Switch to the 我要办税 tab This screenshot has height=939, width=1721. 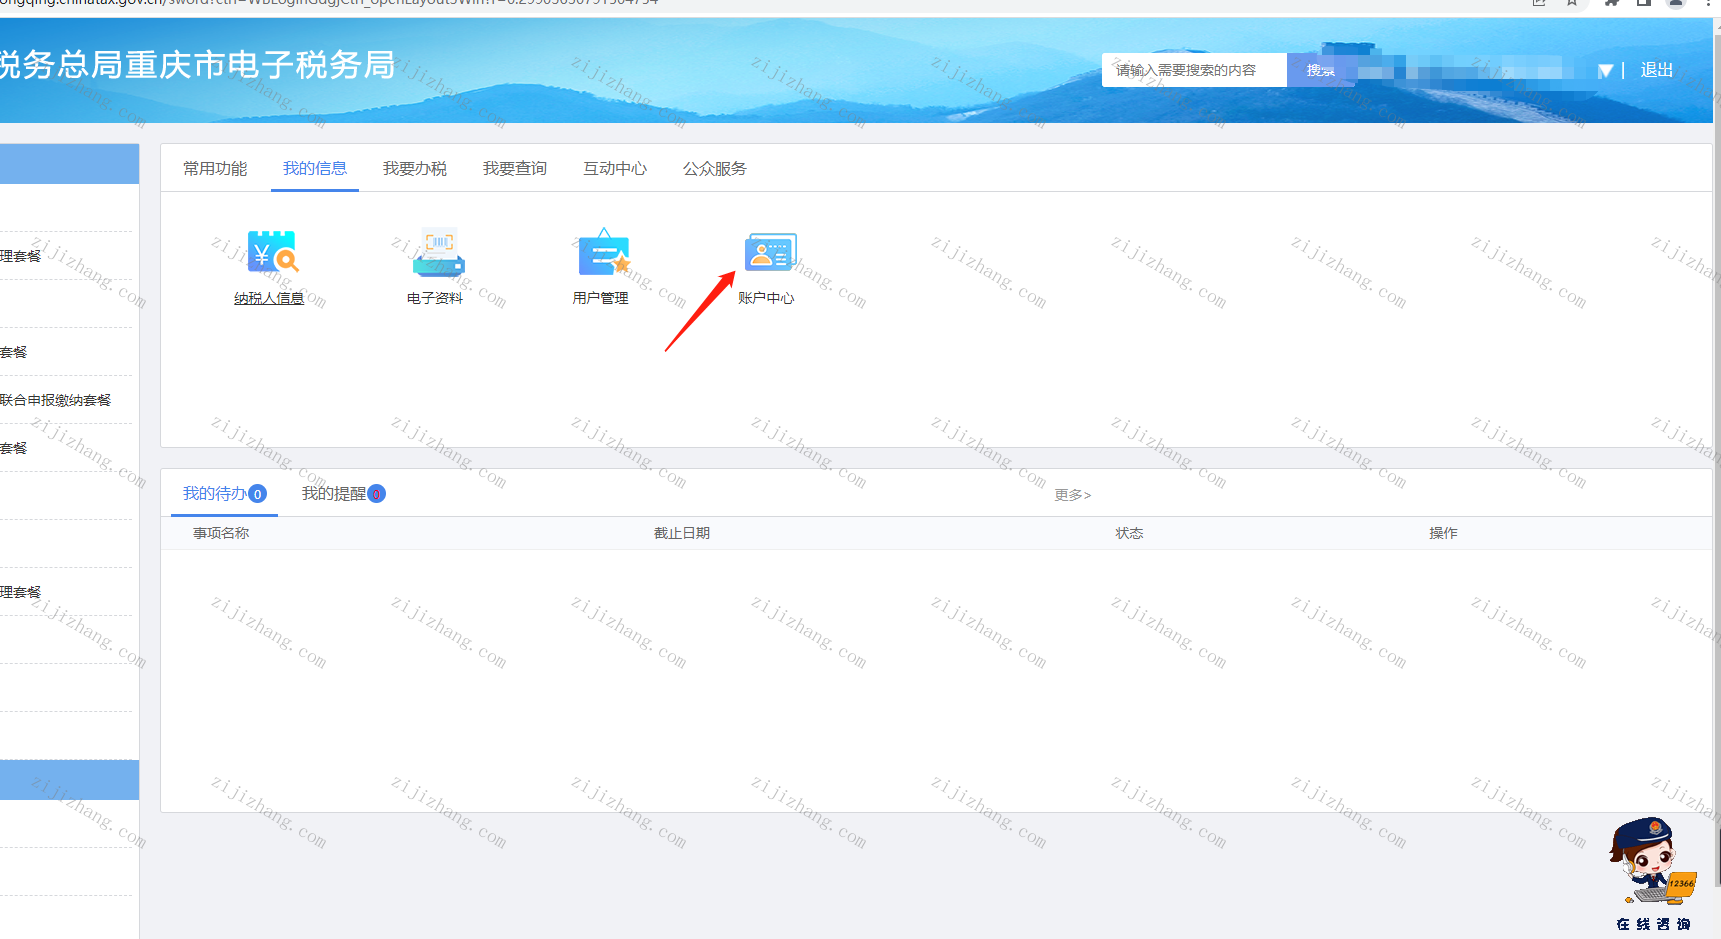point(415,168)
